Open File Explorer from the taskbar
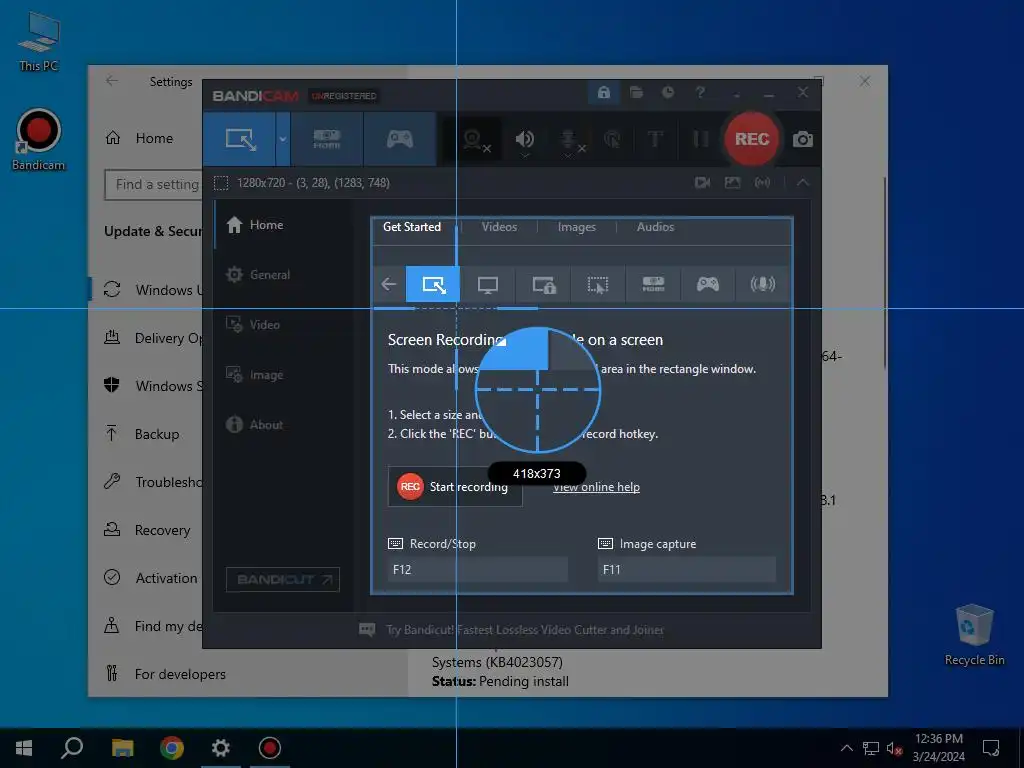 coord(122,748)
